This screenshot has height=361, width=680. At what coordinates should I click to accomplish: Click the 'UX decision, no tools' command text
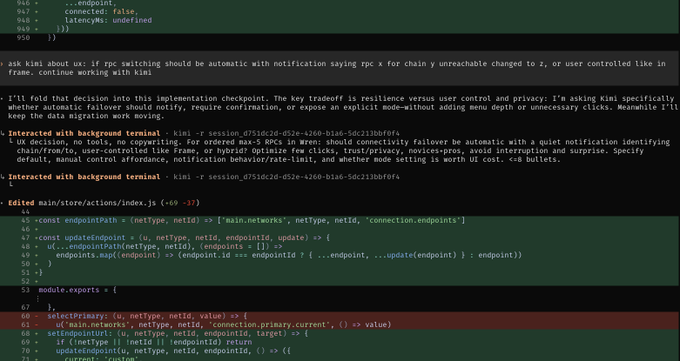[343, 151]
